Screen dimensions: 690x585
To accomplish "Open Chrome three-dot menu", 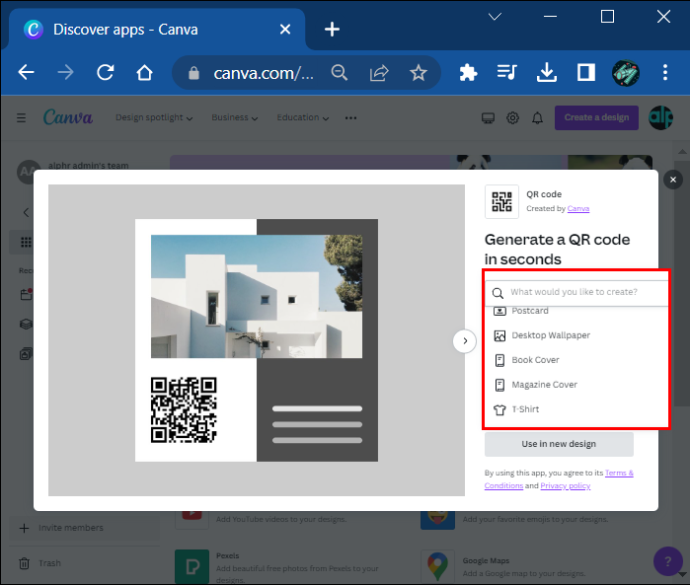I will 665,72.
